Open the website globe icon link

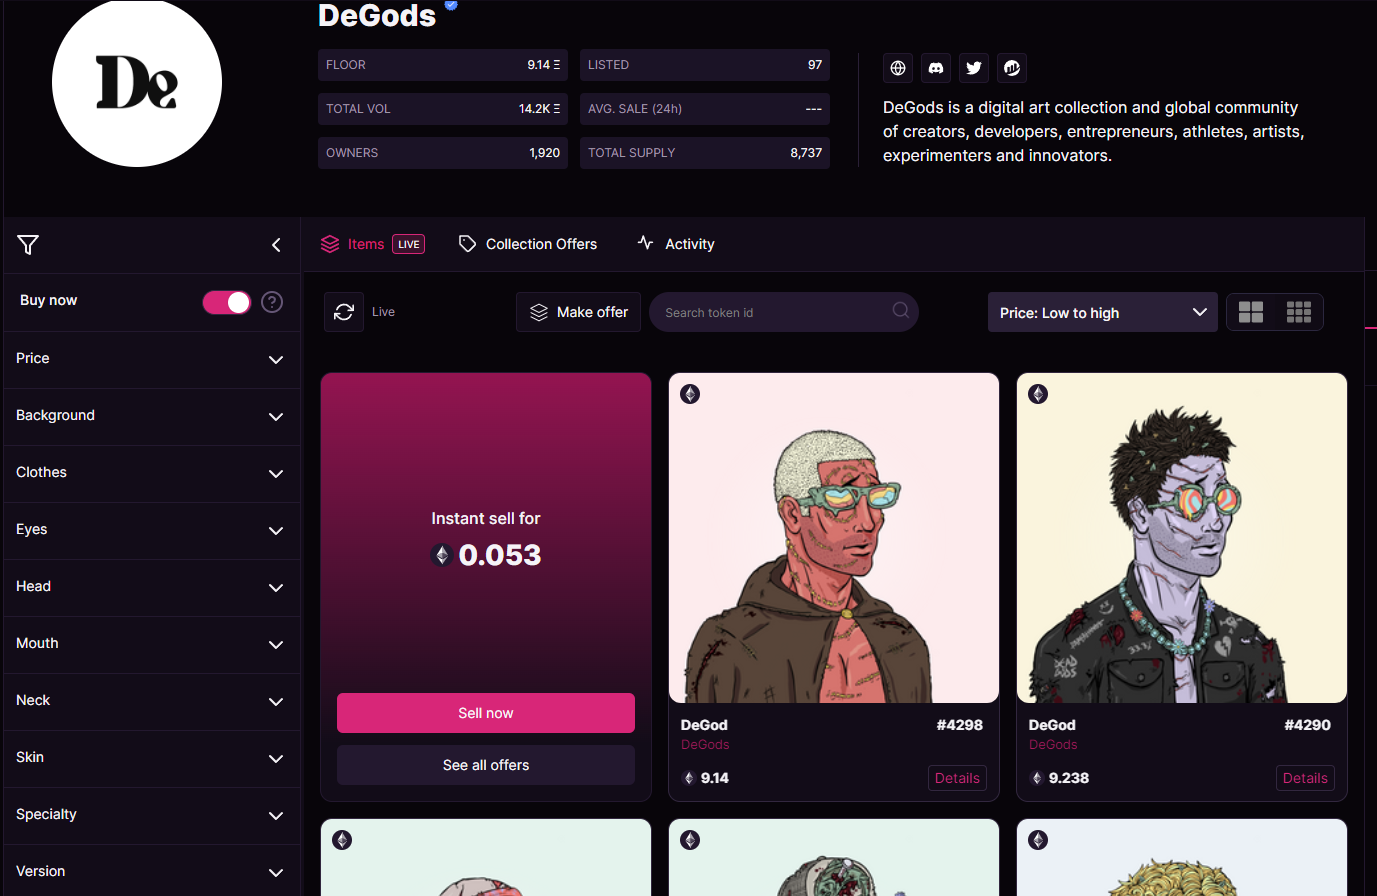(x=898, y=68)
